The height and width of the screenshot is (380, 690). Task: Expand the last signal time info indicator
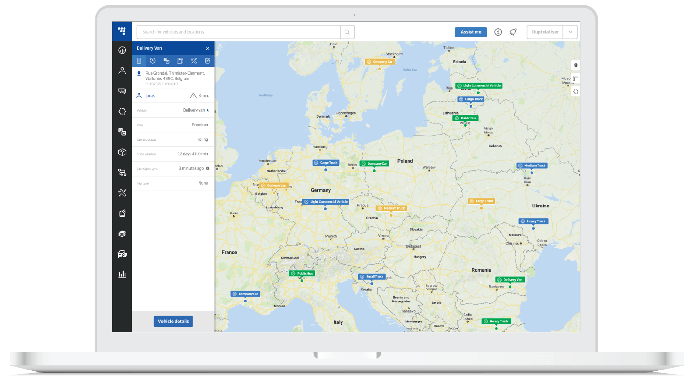click(x=208, y=168)
